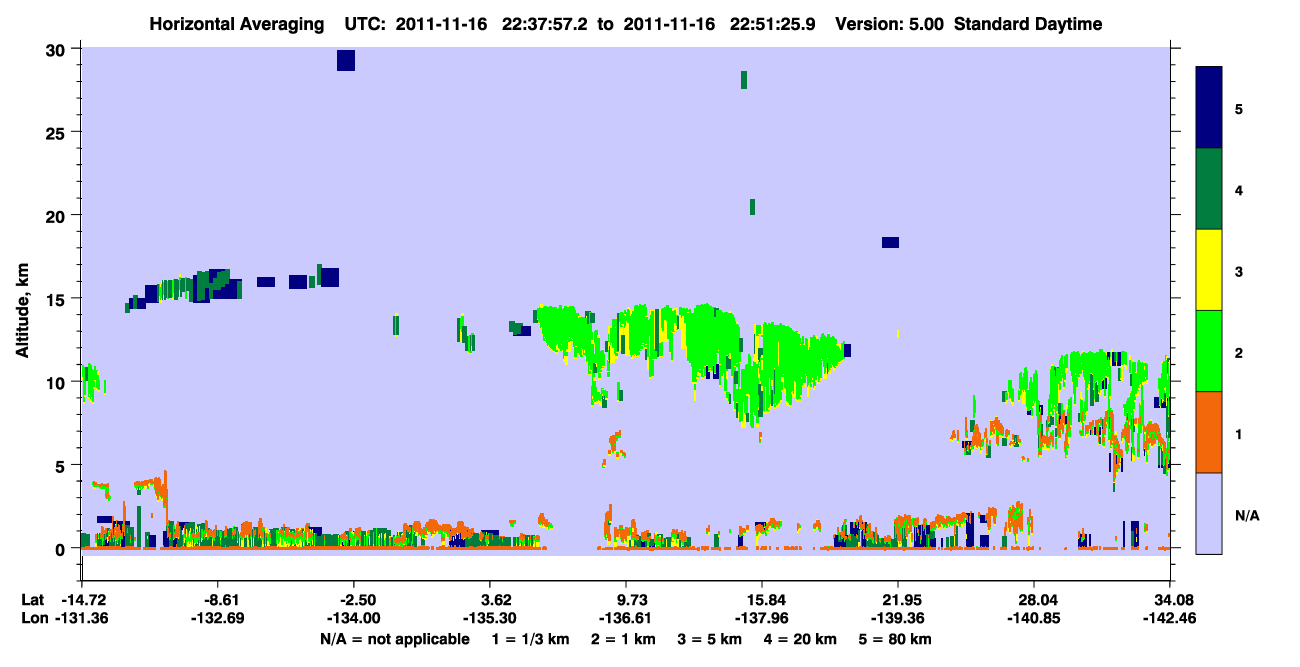Click the lavender N/A color bar segment

(1209, 513)
